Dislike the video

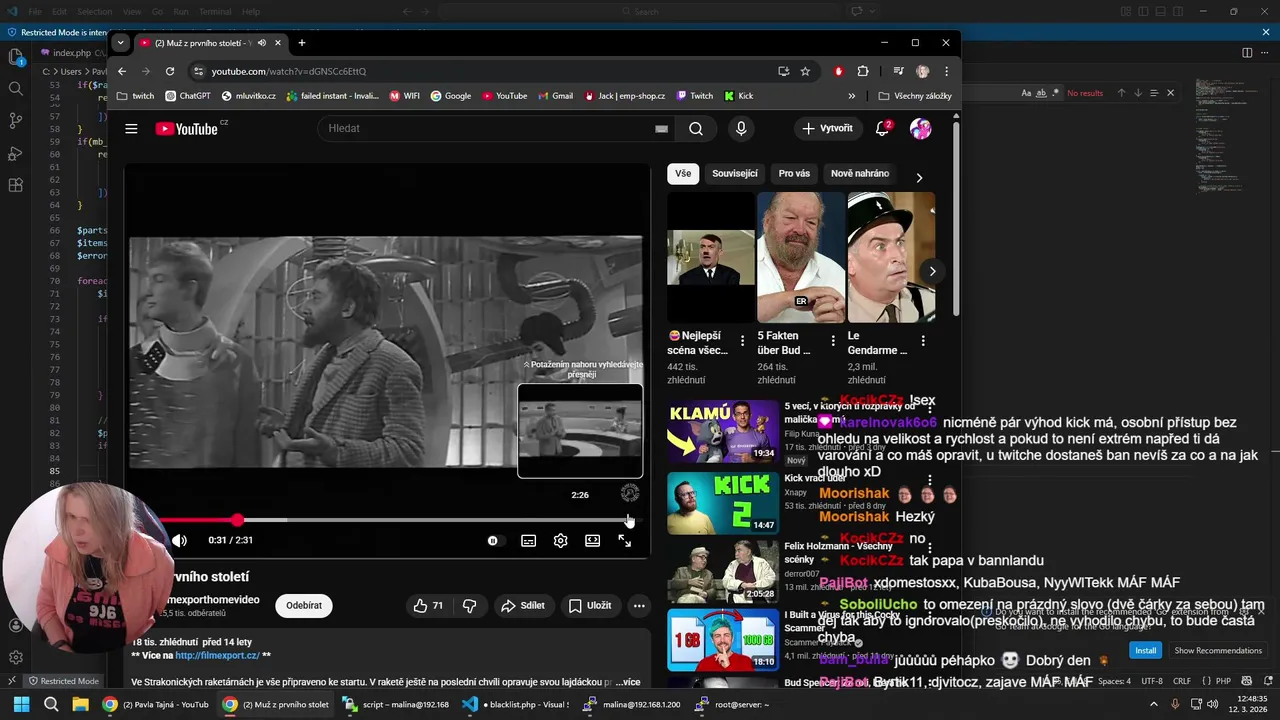(x=469, y=605)
